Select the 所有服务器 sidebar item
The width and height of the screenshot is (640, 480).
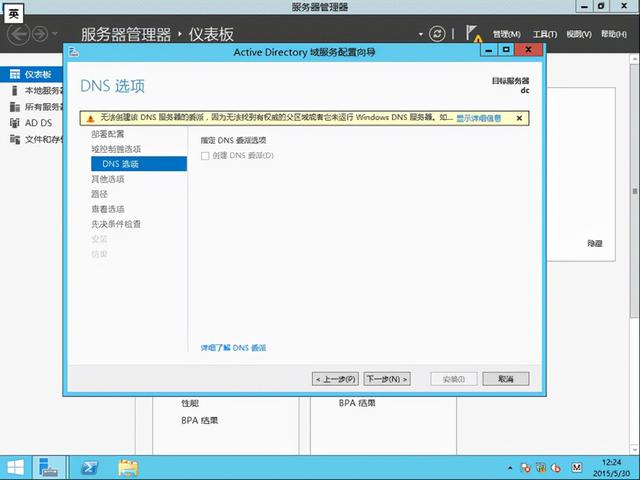pyautogui.click(x=32, y=107)
